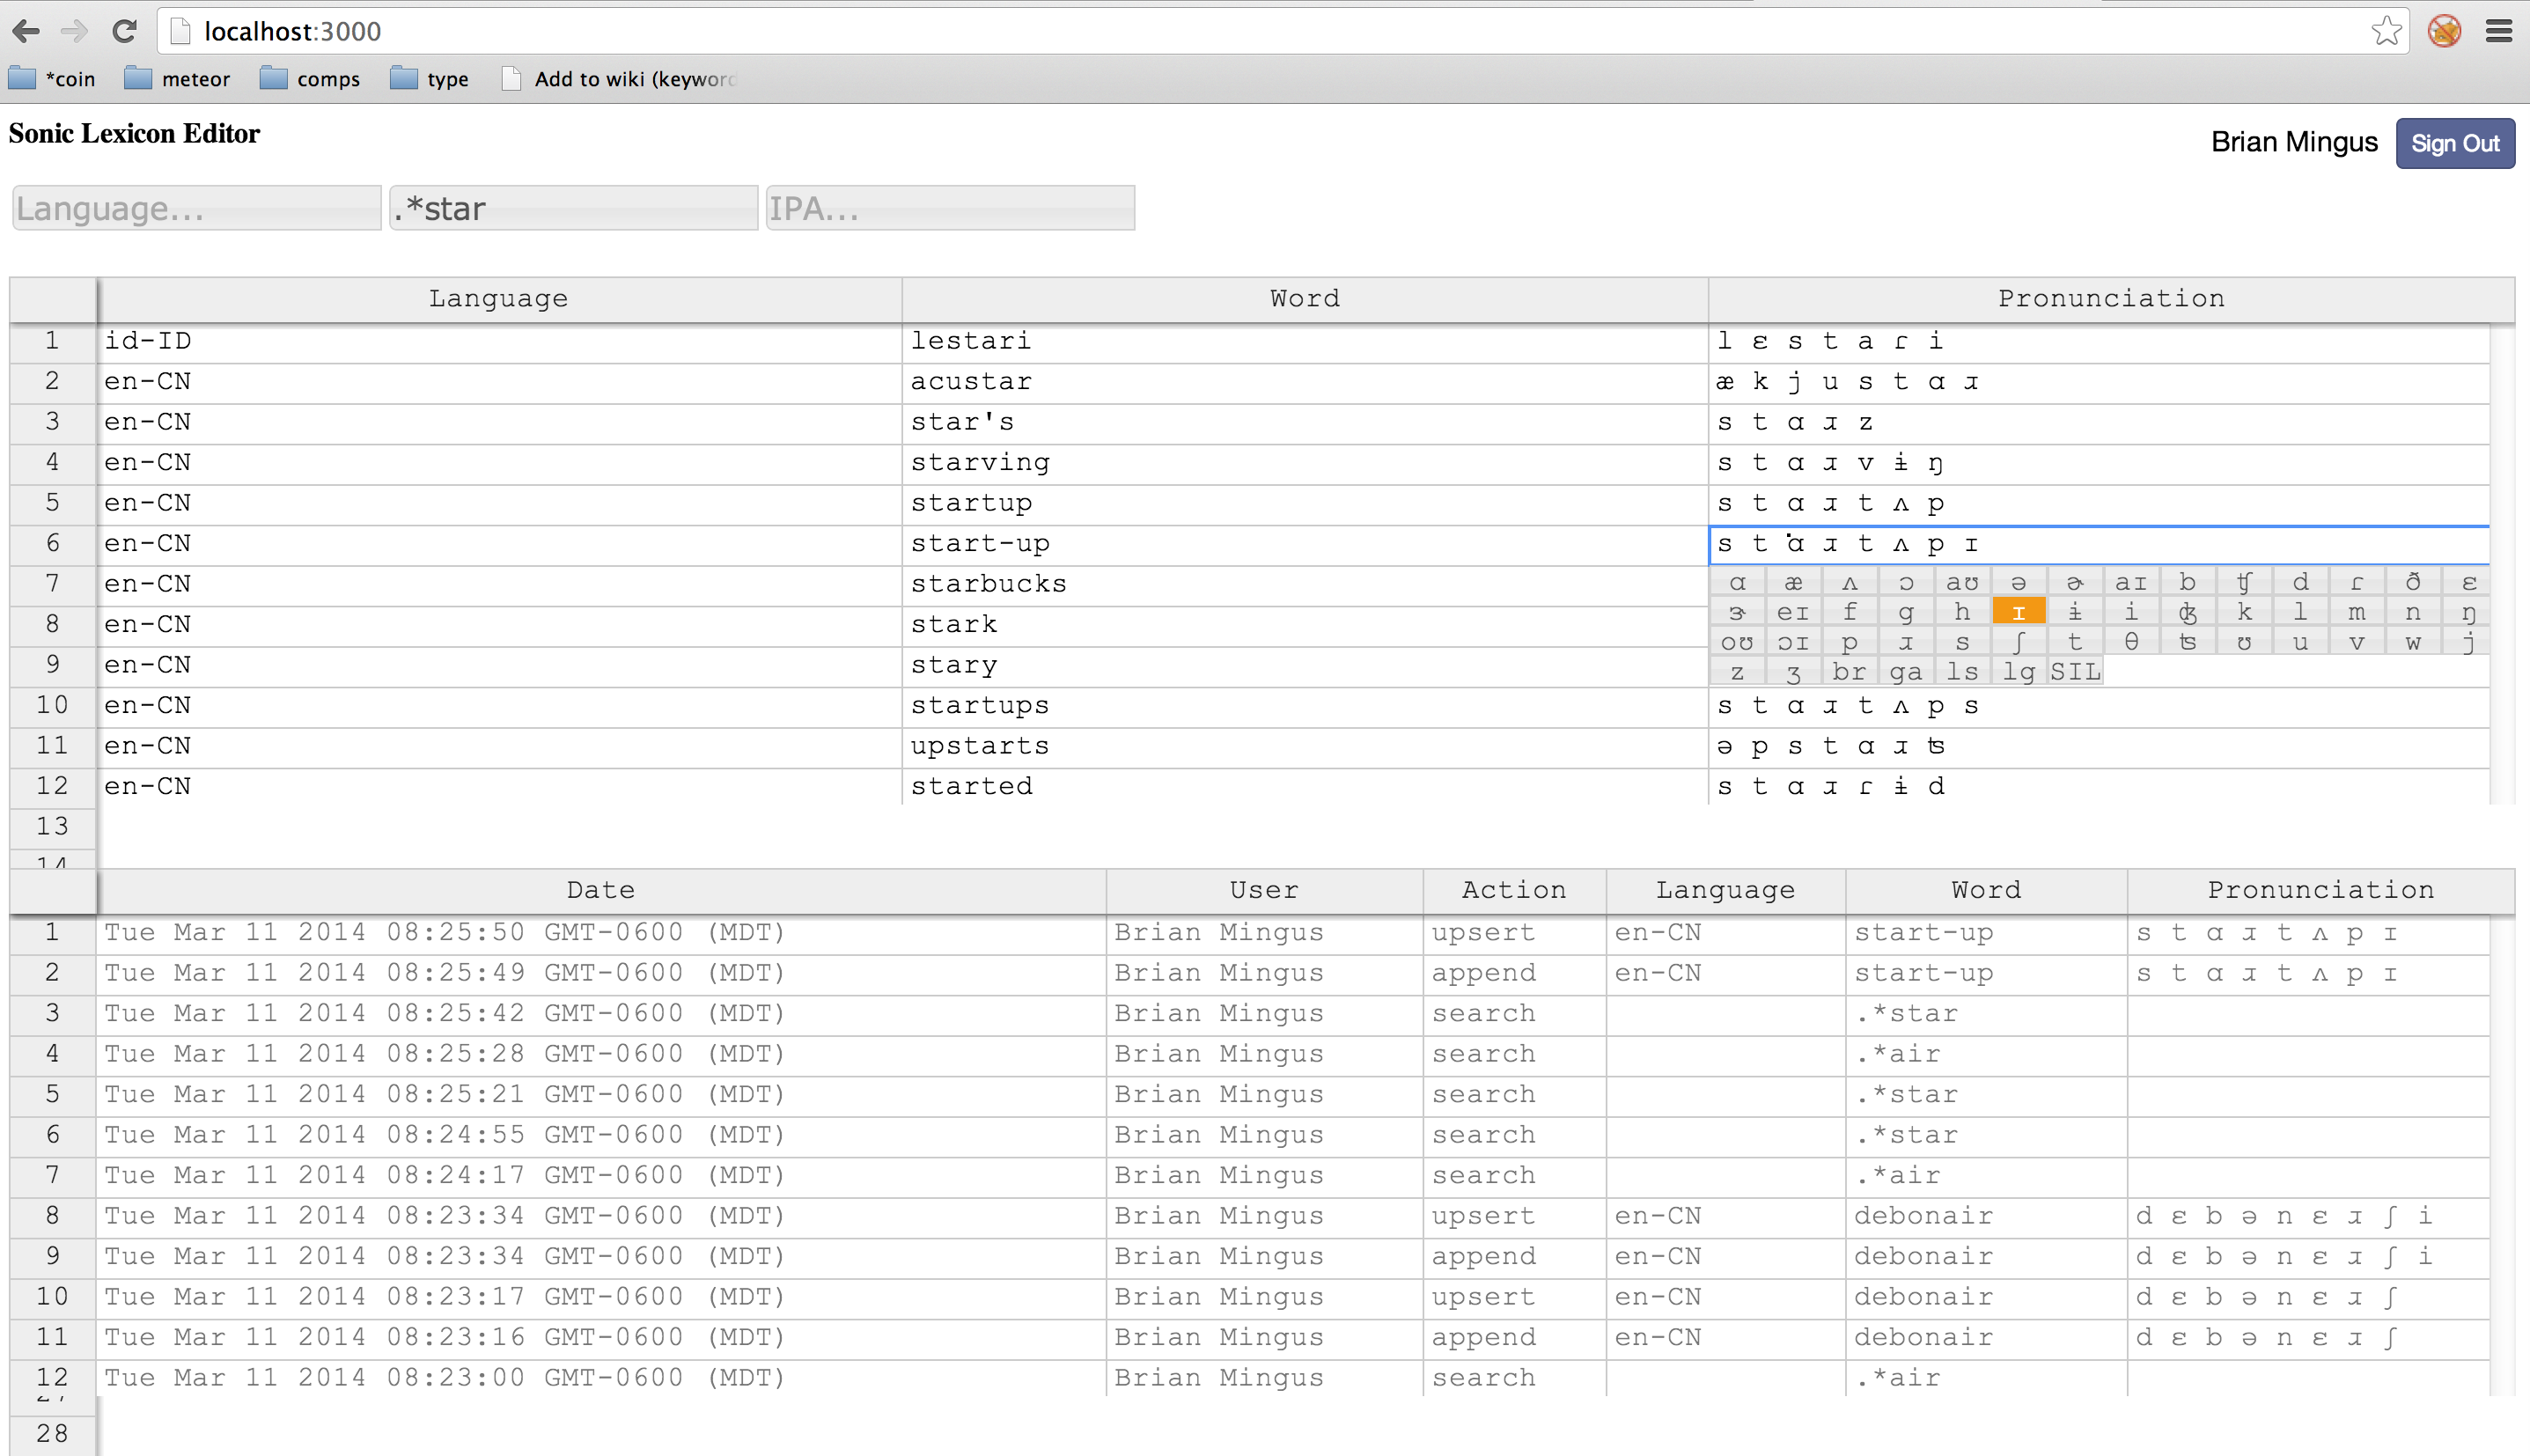The image size is (2530, 1456).
Task: Bookmark page with the star icon
Action: (2386, 31)
